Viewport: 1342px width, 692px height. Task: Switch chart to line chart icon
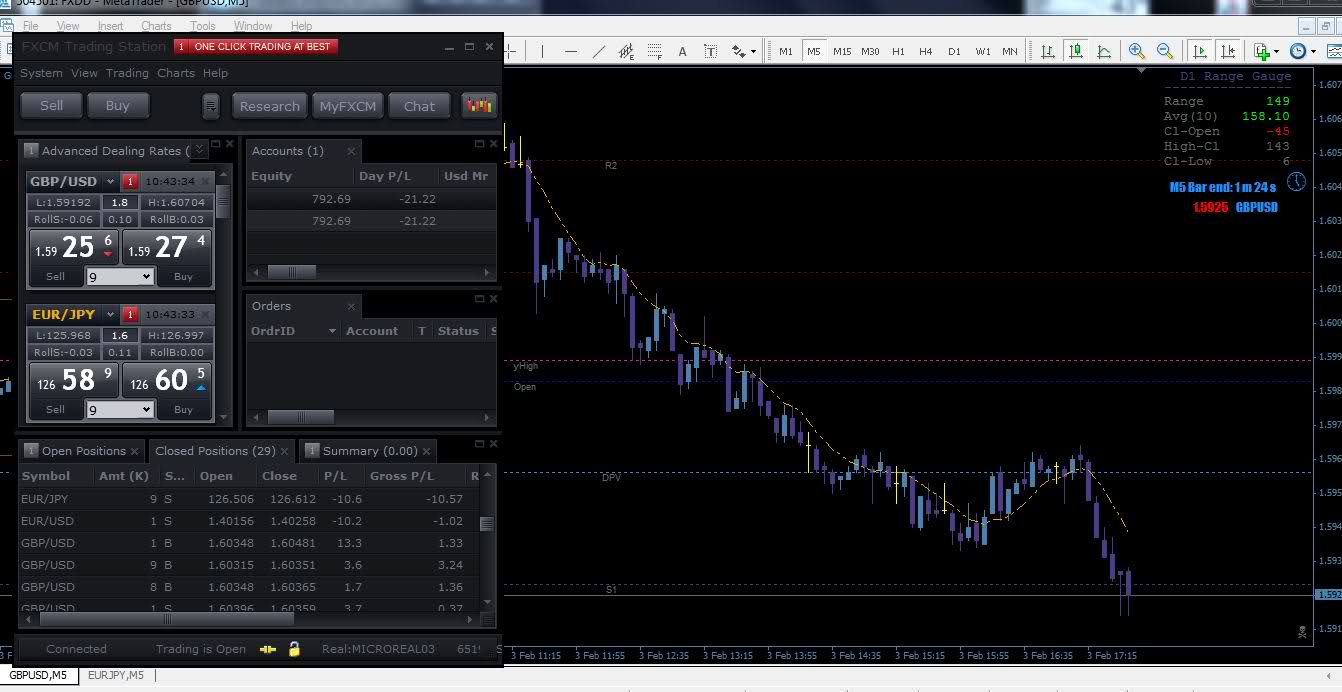pos(1104,51)
